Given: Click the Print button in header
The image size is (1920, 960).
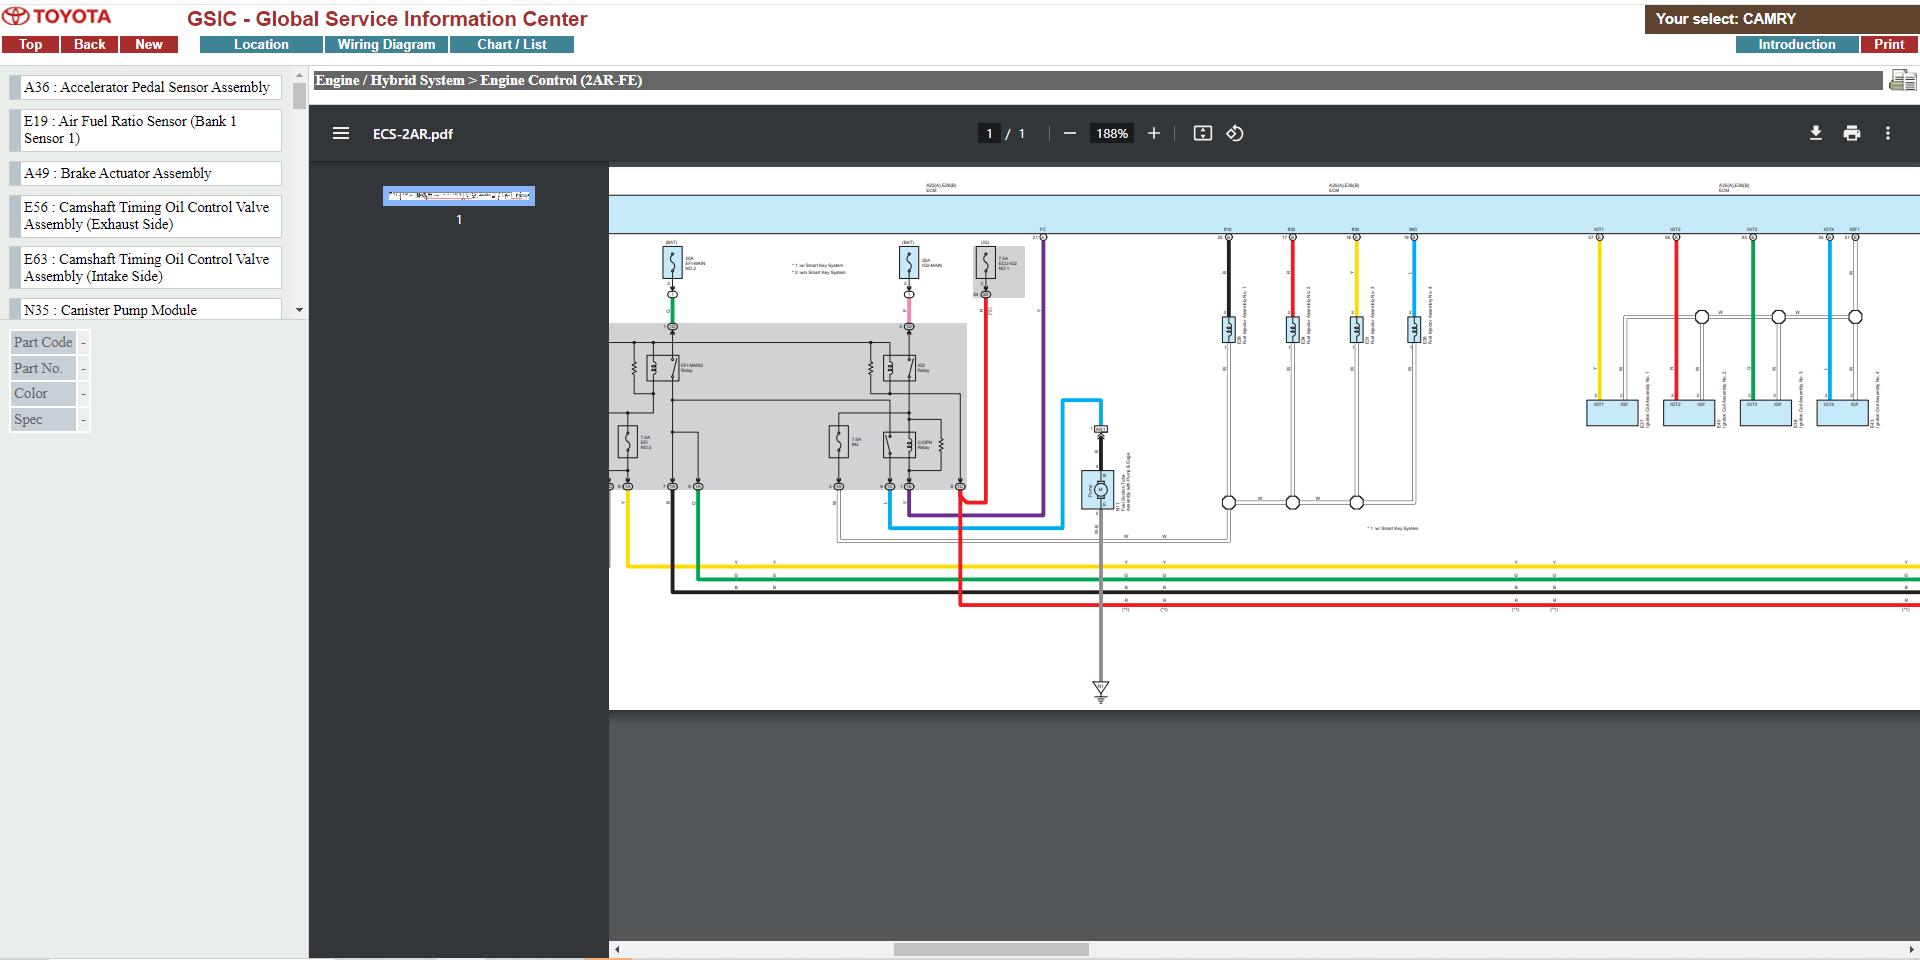Looking at the screenshot, I should point(1889,44).
